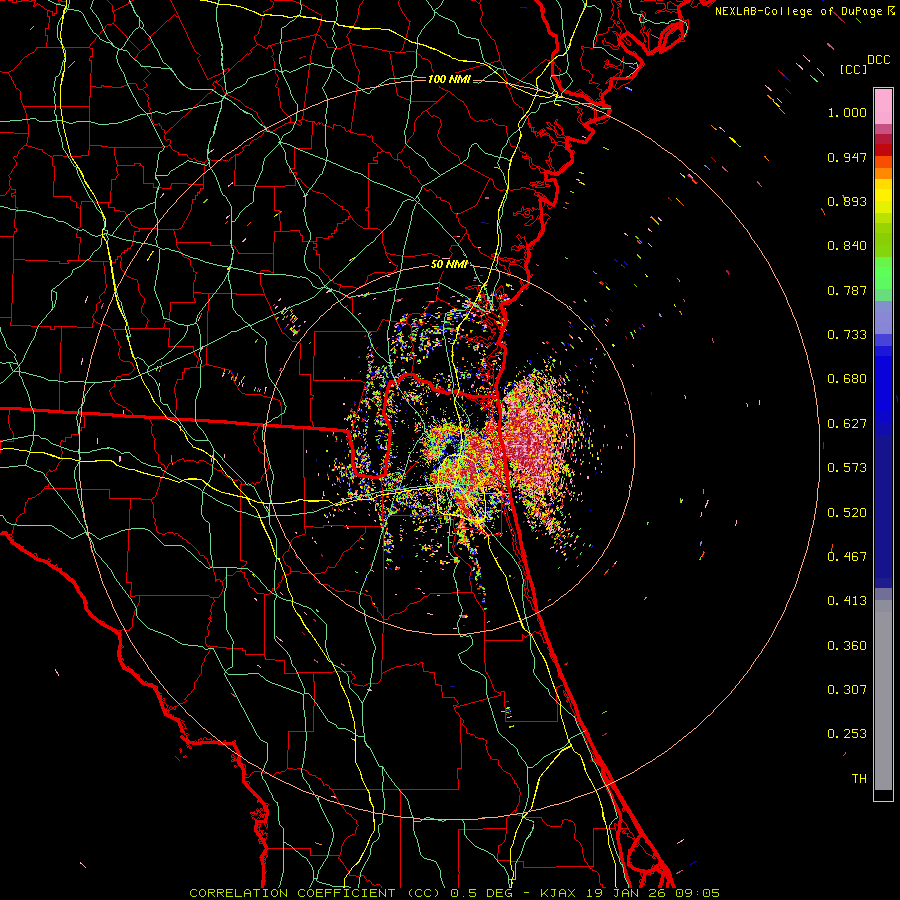
Task: Click the 0.787 scale value
Action: click(x=847, y=290)
